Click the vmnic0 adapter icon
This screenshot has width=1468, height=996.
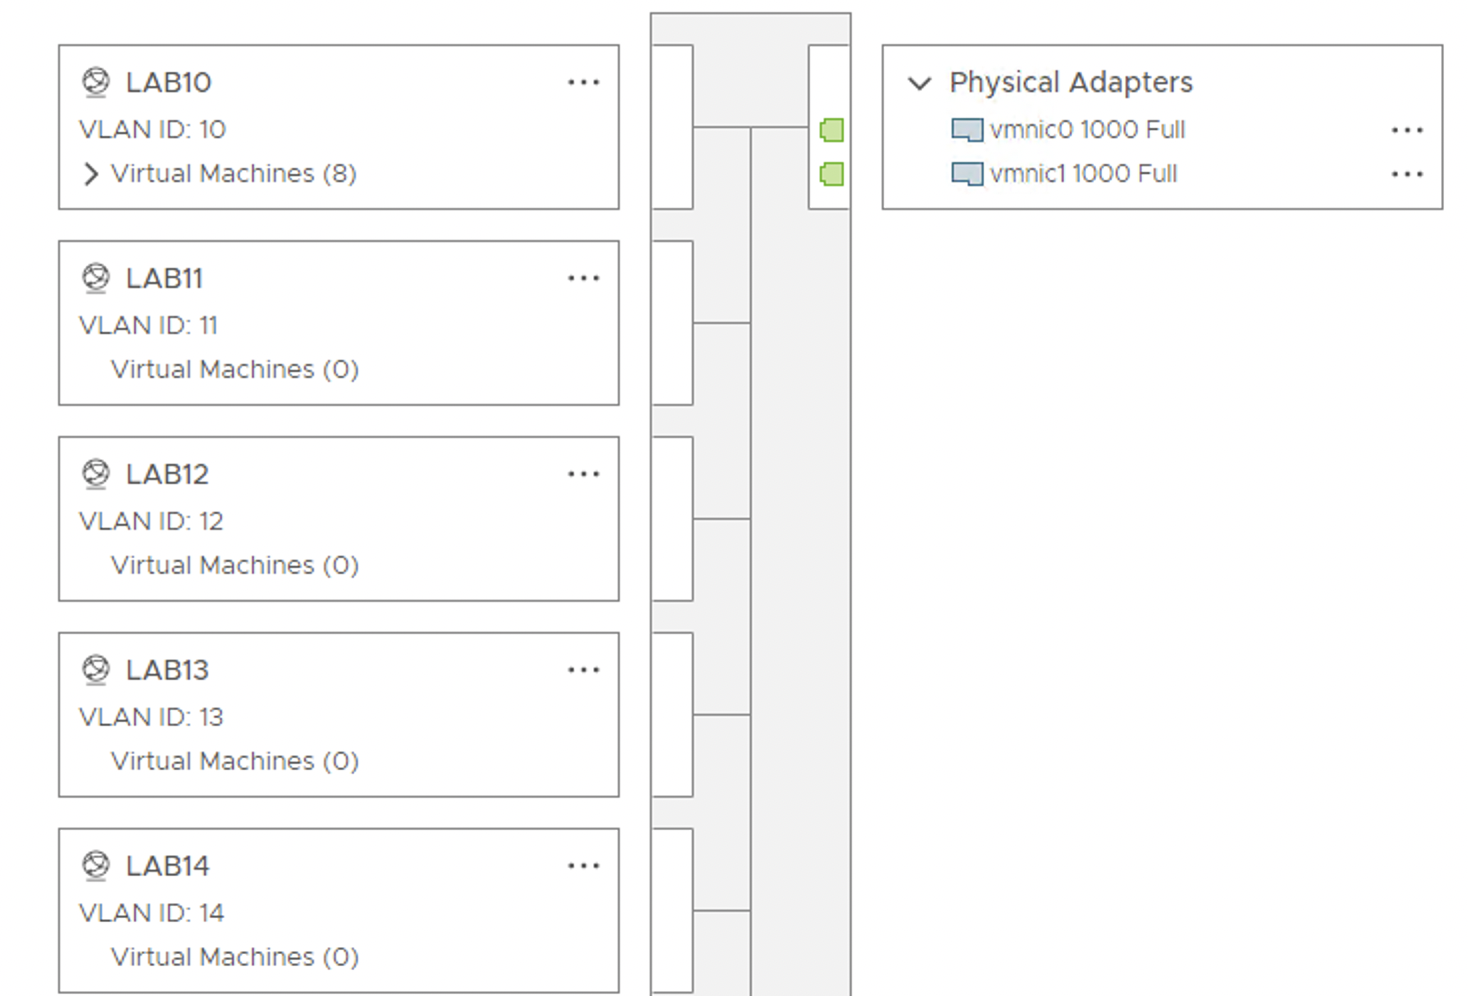pyautogui.click(x=967, y=130)
